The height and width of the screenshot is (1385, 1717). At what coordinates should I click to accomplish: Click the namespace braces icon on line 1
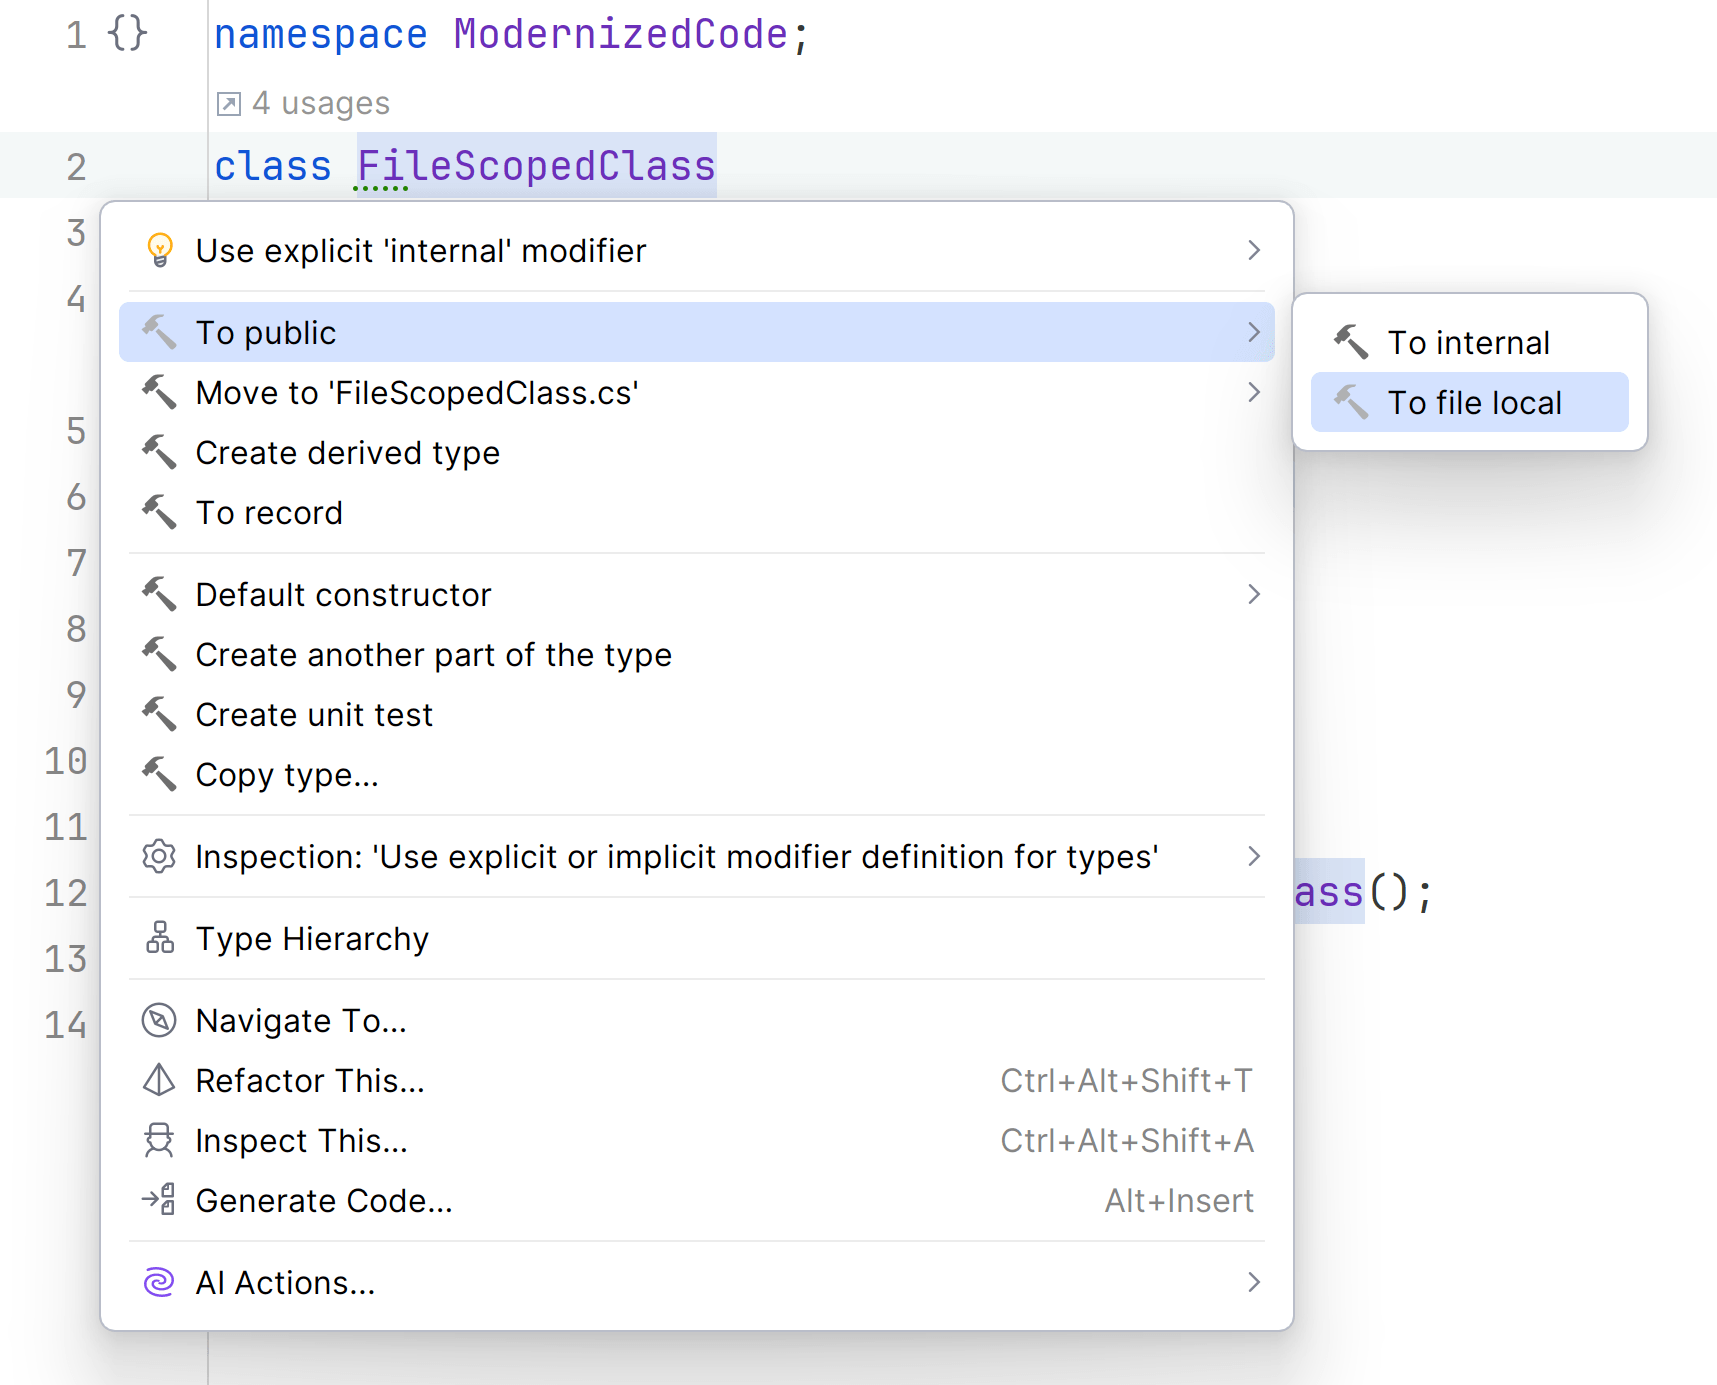[128, 34]
